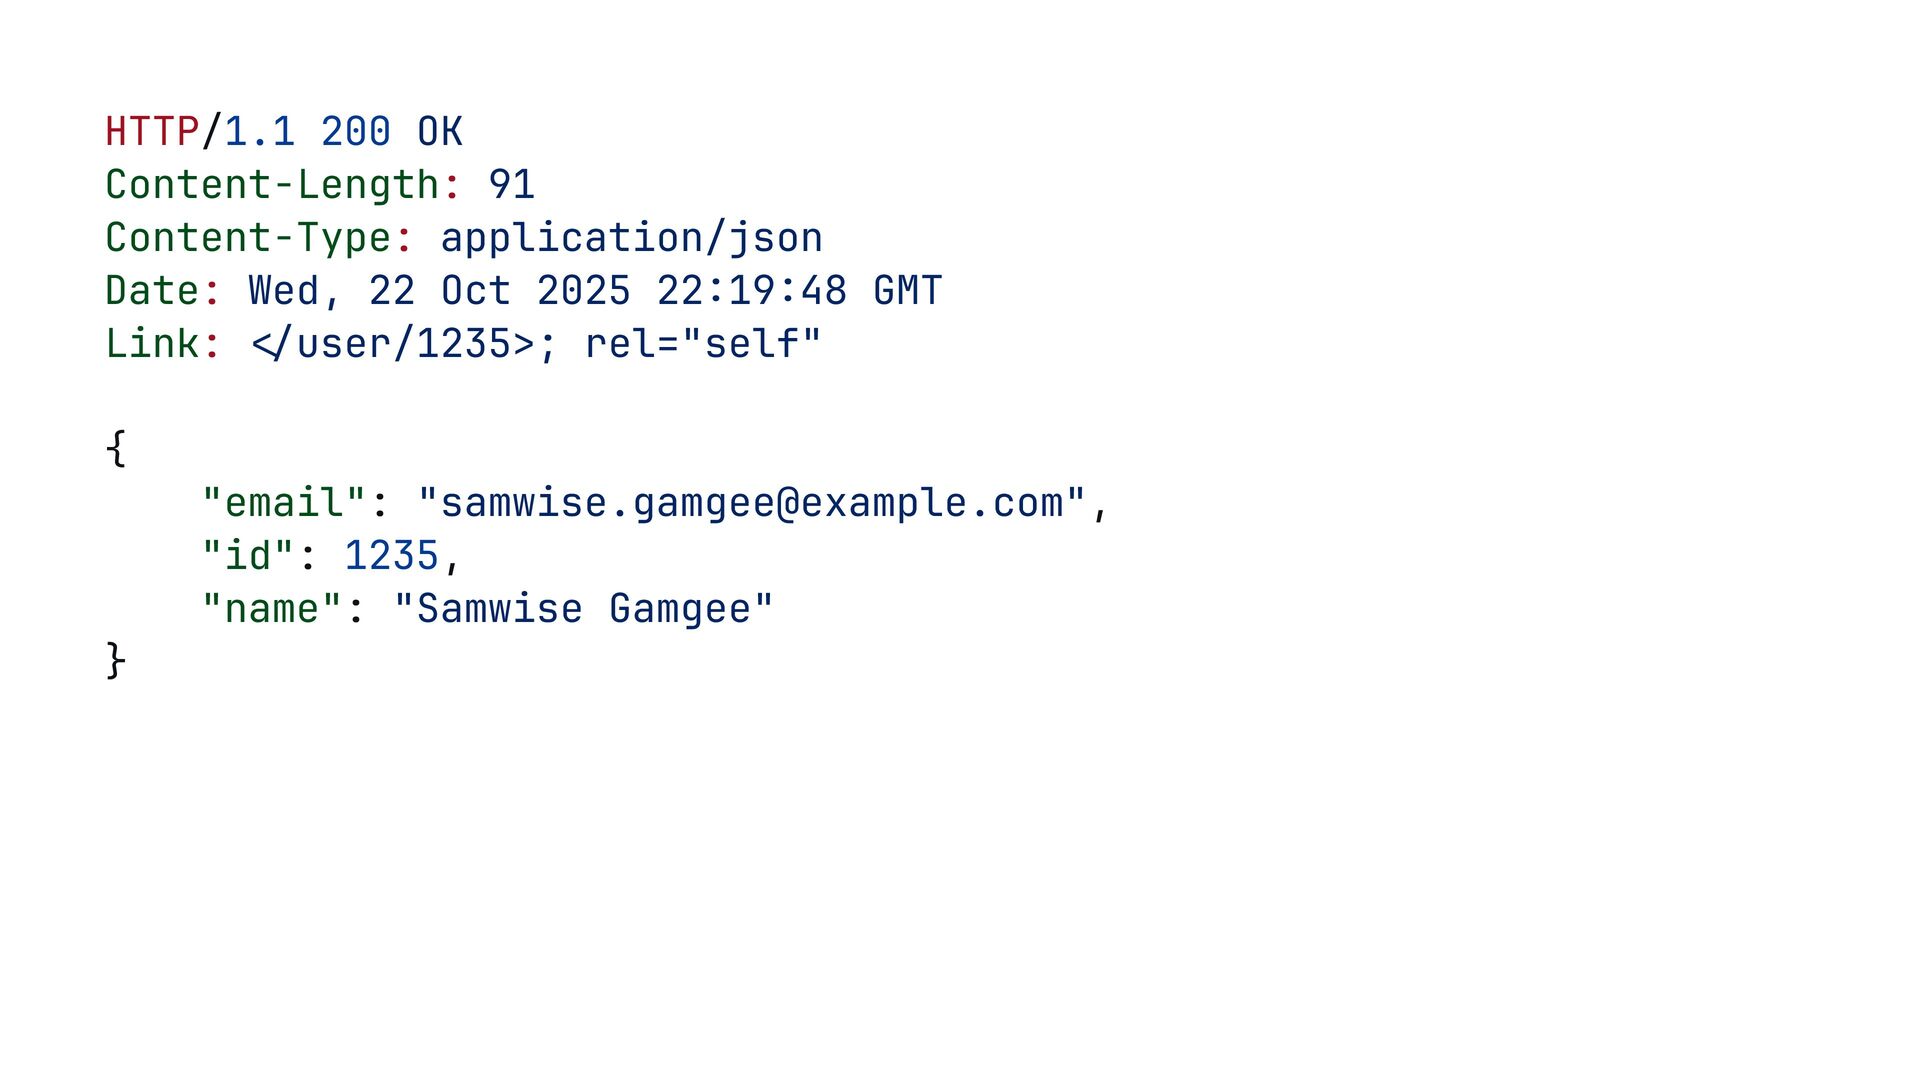Click the 2025 year in Date header

pyautogui.click(x=583, y=291)
